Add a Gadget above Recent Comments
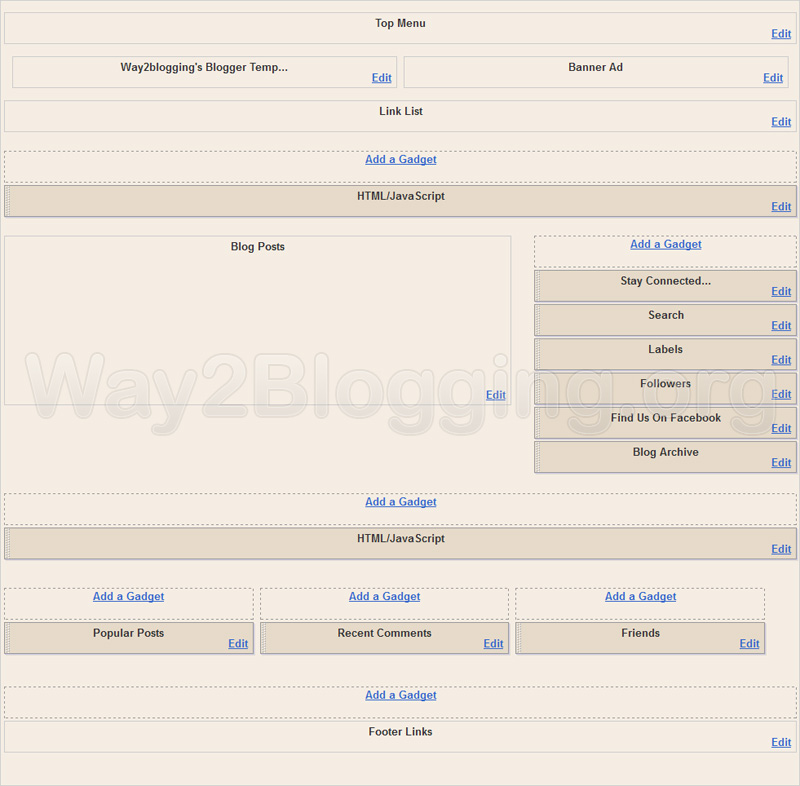This screenshot has height=786, width=800. [x=384, y=596]
